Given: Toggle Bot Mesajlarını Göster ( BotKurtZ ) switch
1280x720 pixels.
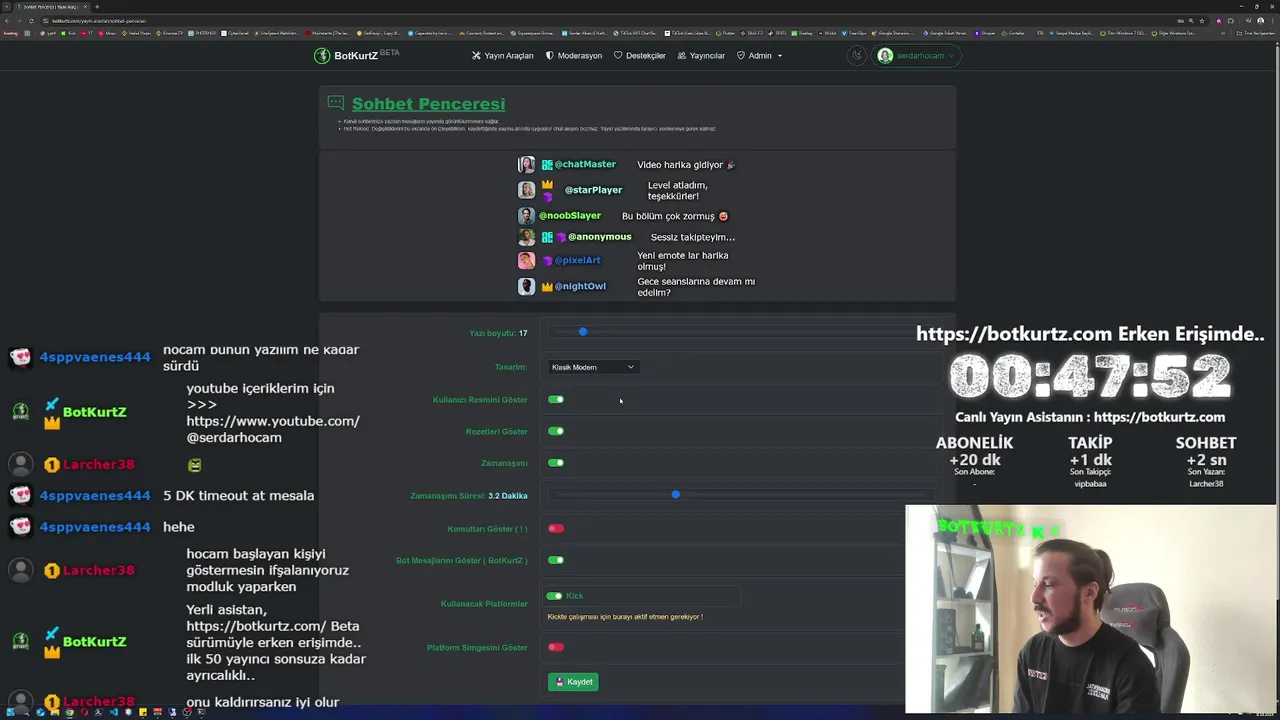Looking at the screenshot, I should 556,561.
